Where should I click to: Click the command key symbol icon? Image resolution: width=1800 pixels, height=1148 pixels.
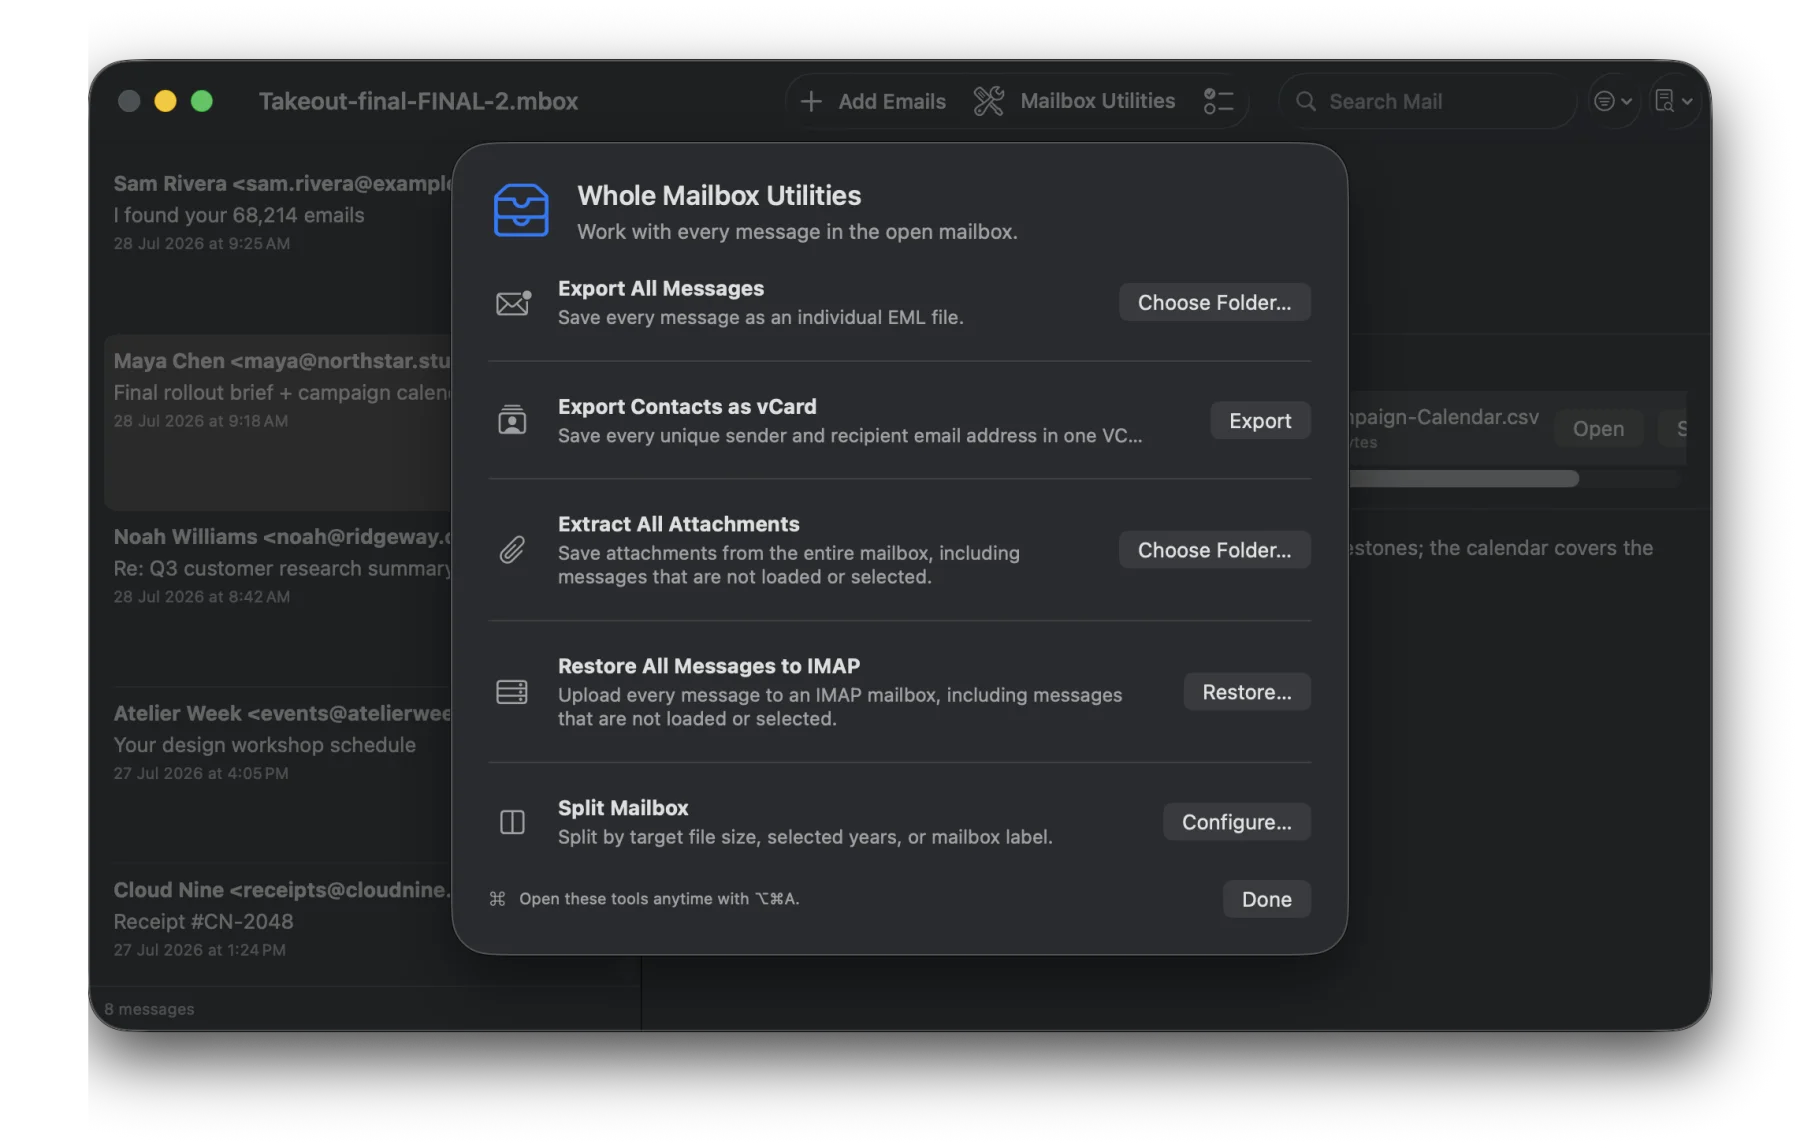coord(497,899)
